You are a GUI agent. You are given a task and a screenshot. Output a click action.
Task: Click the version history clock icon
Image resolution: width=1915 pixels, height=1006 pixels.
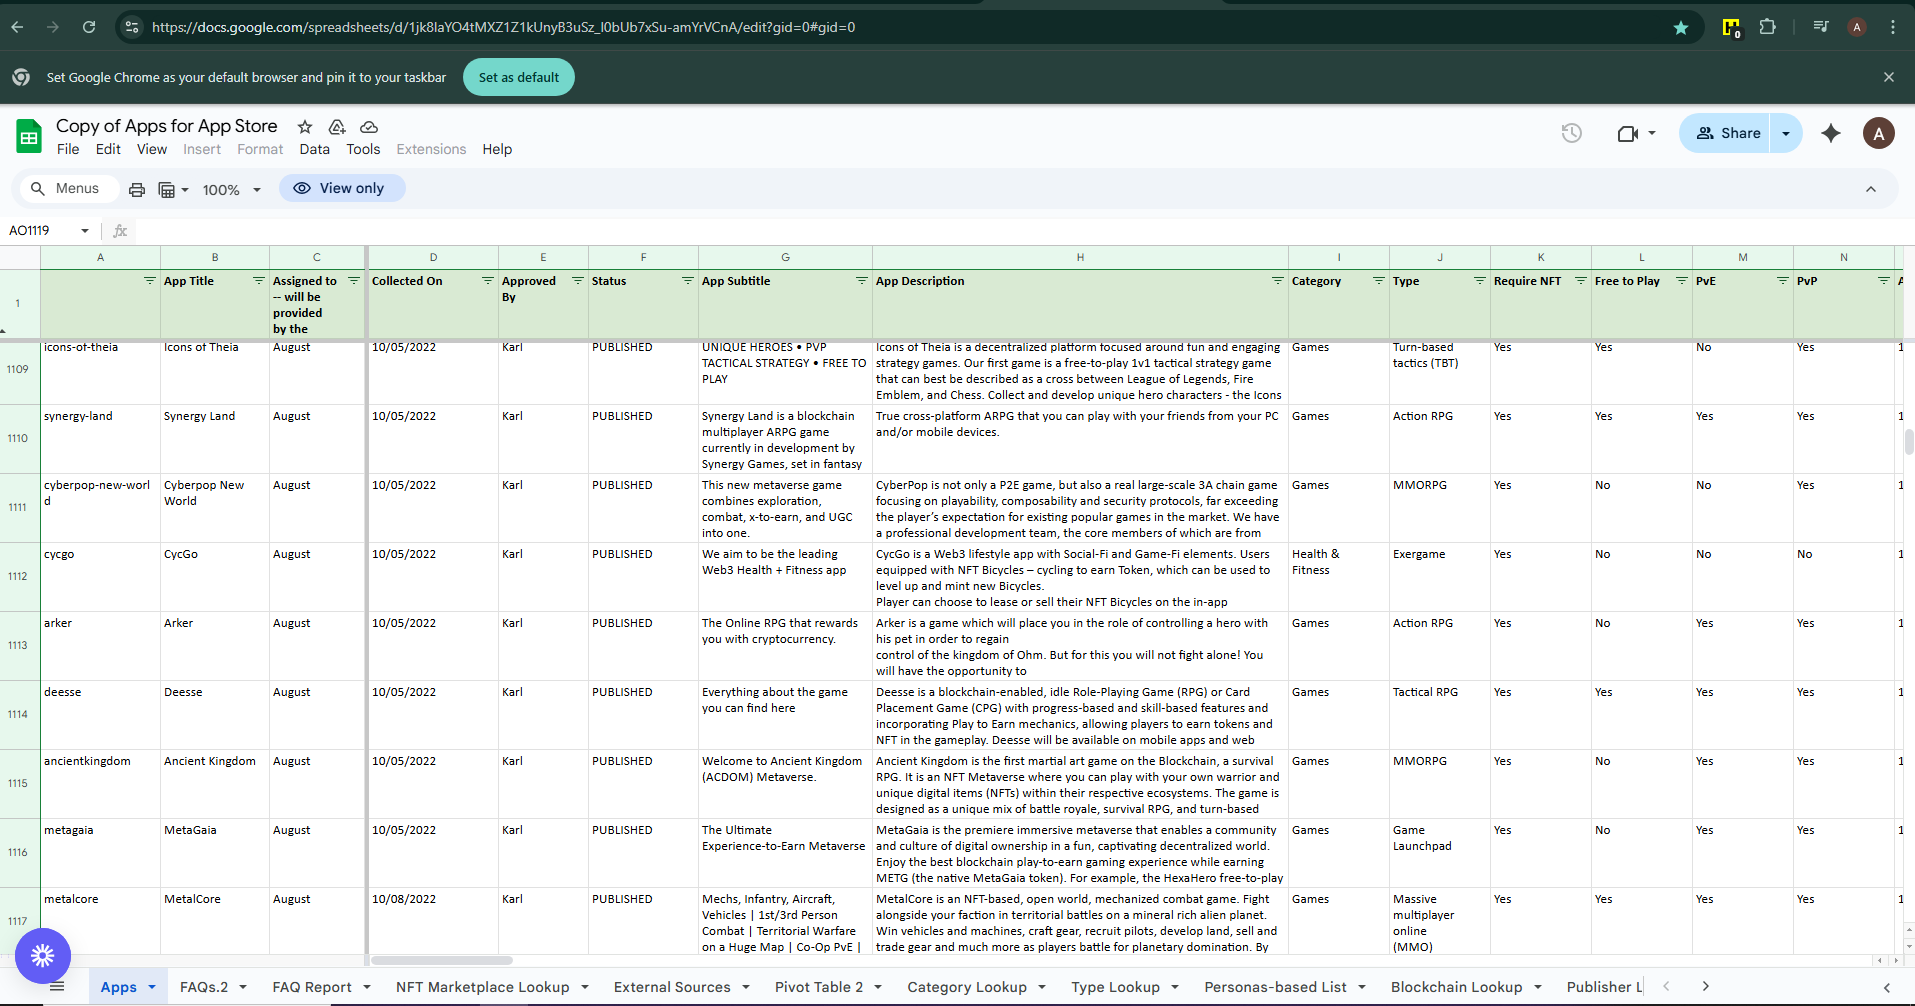1571,133
